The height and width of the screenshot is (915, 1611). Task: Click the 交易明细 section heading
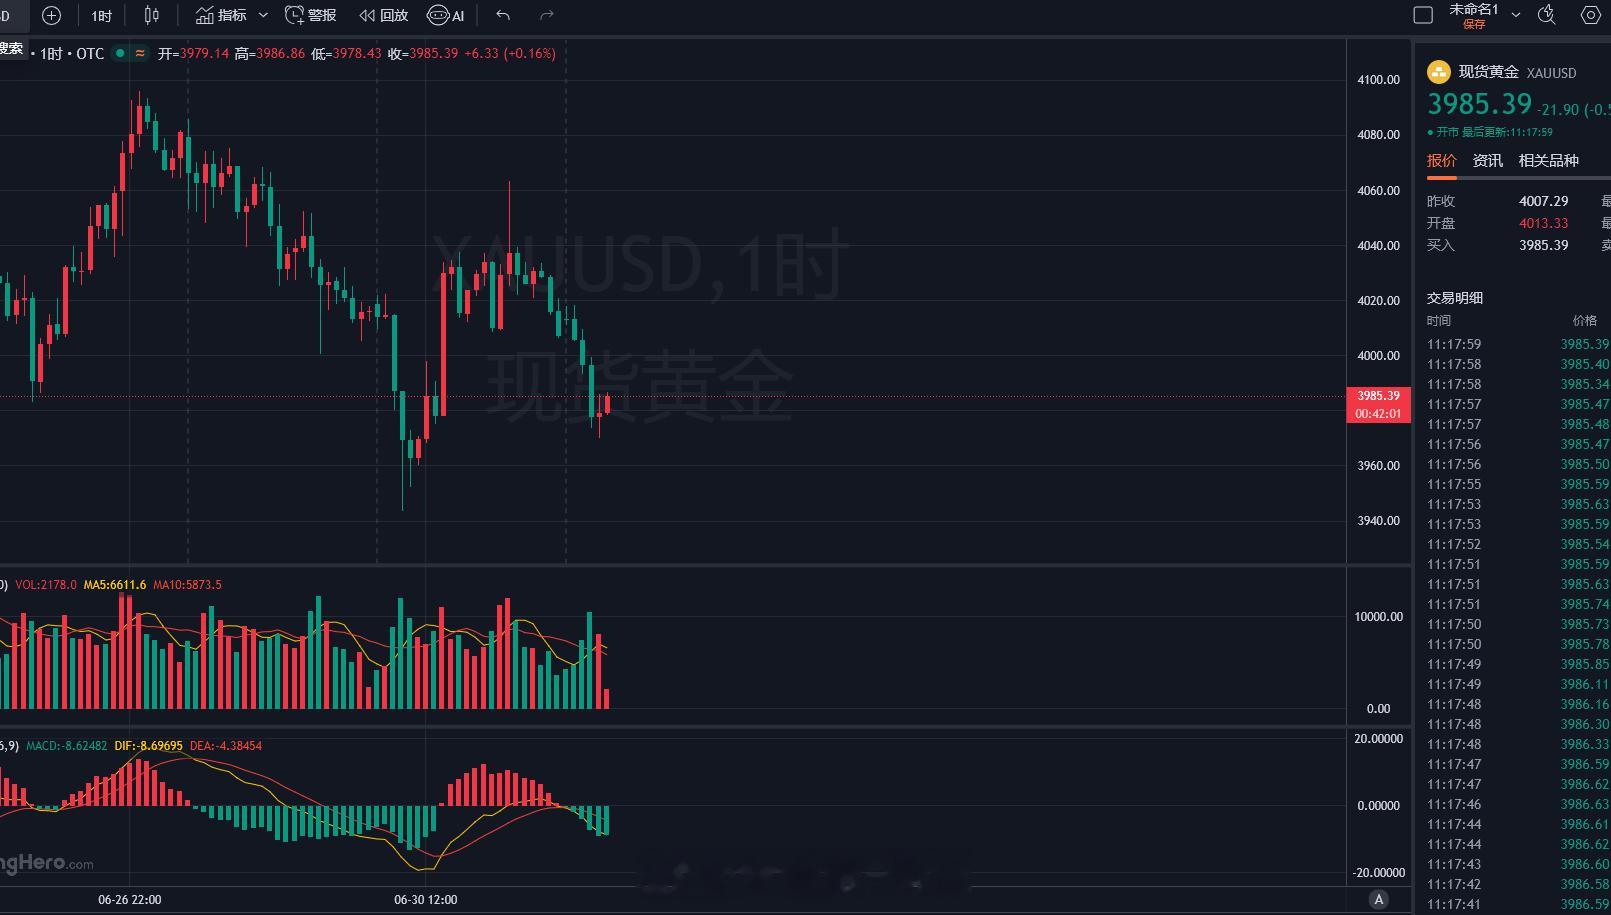coord(1455,298)
